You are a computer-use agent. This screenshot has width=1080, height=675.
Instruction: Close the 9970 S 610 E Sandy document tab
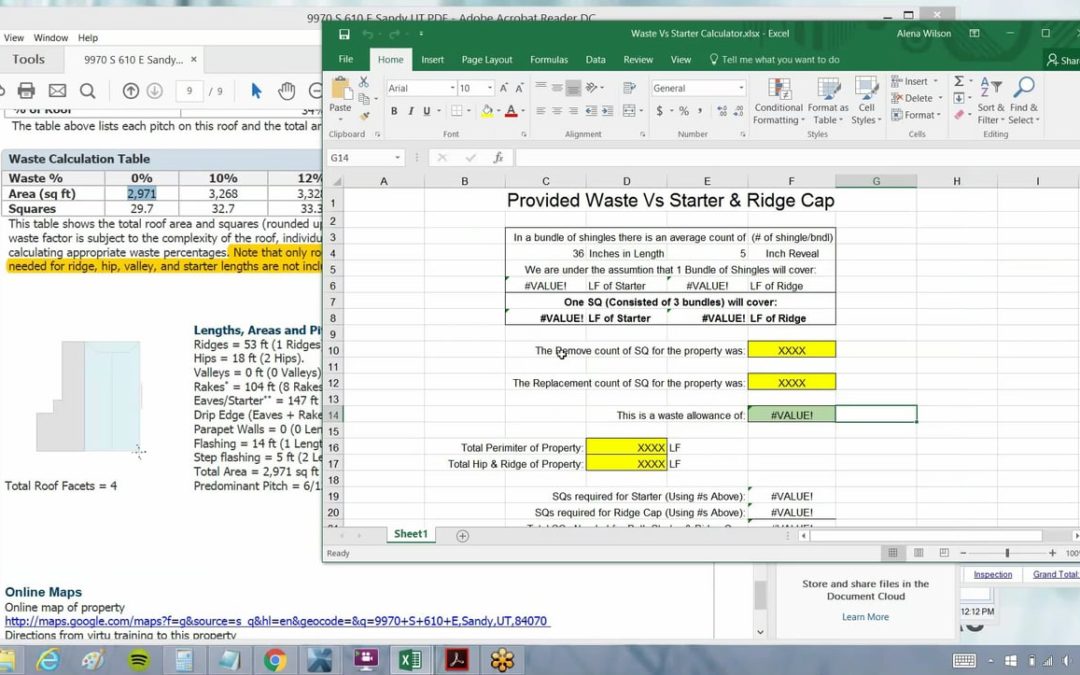pos(194,59)
